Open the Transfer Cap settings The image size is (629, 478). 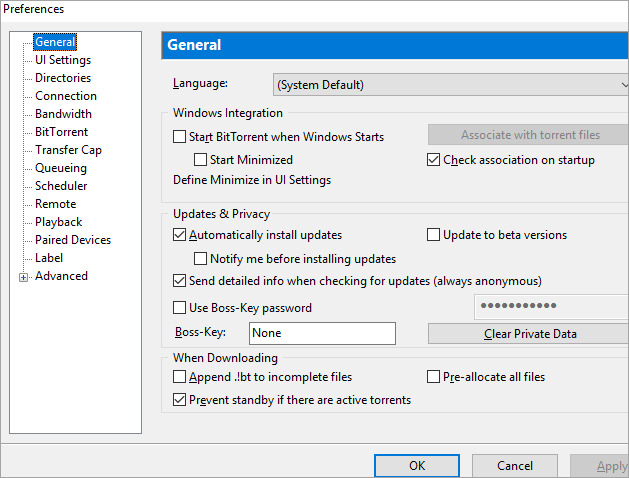[x=68, y=150]
